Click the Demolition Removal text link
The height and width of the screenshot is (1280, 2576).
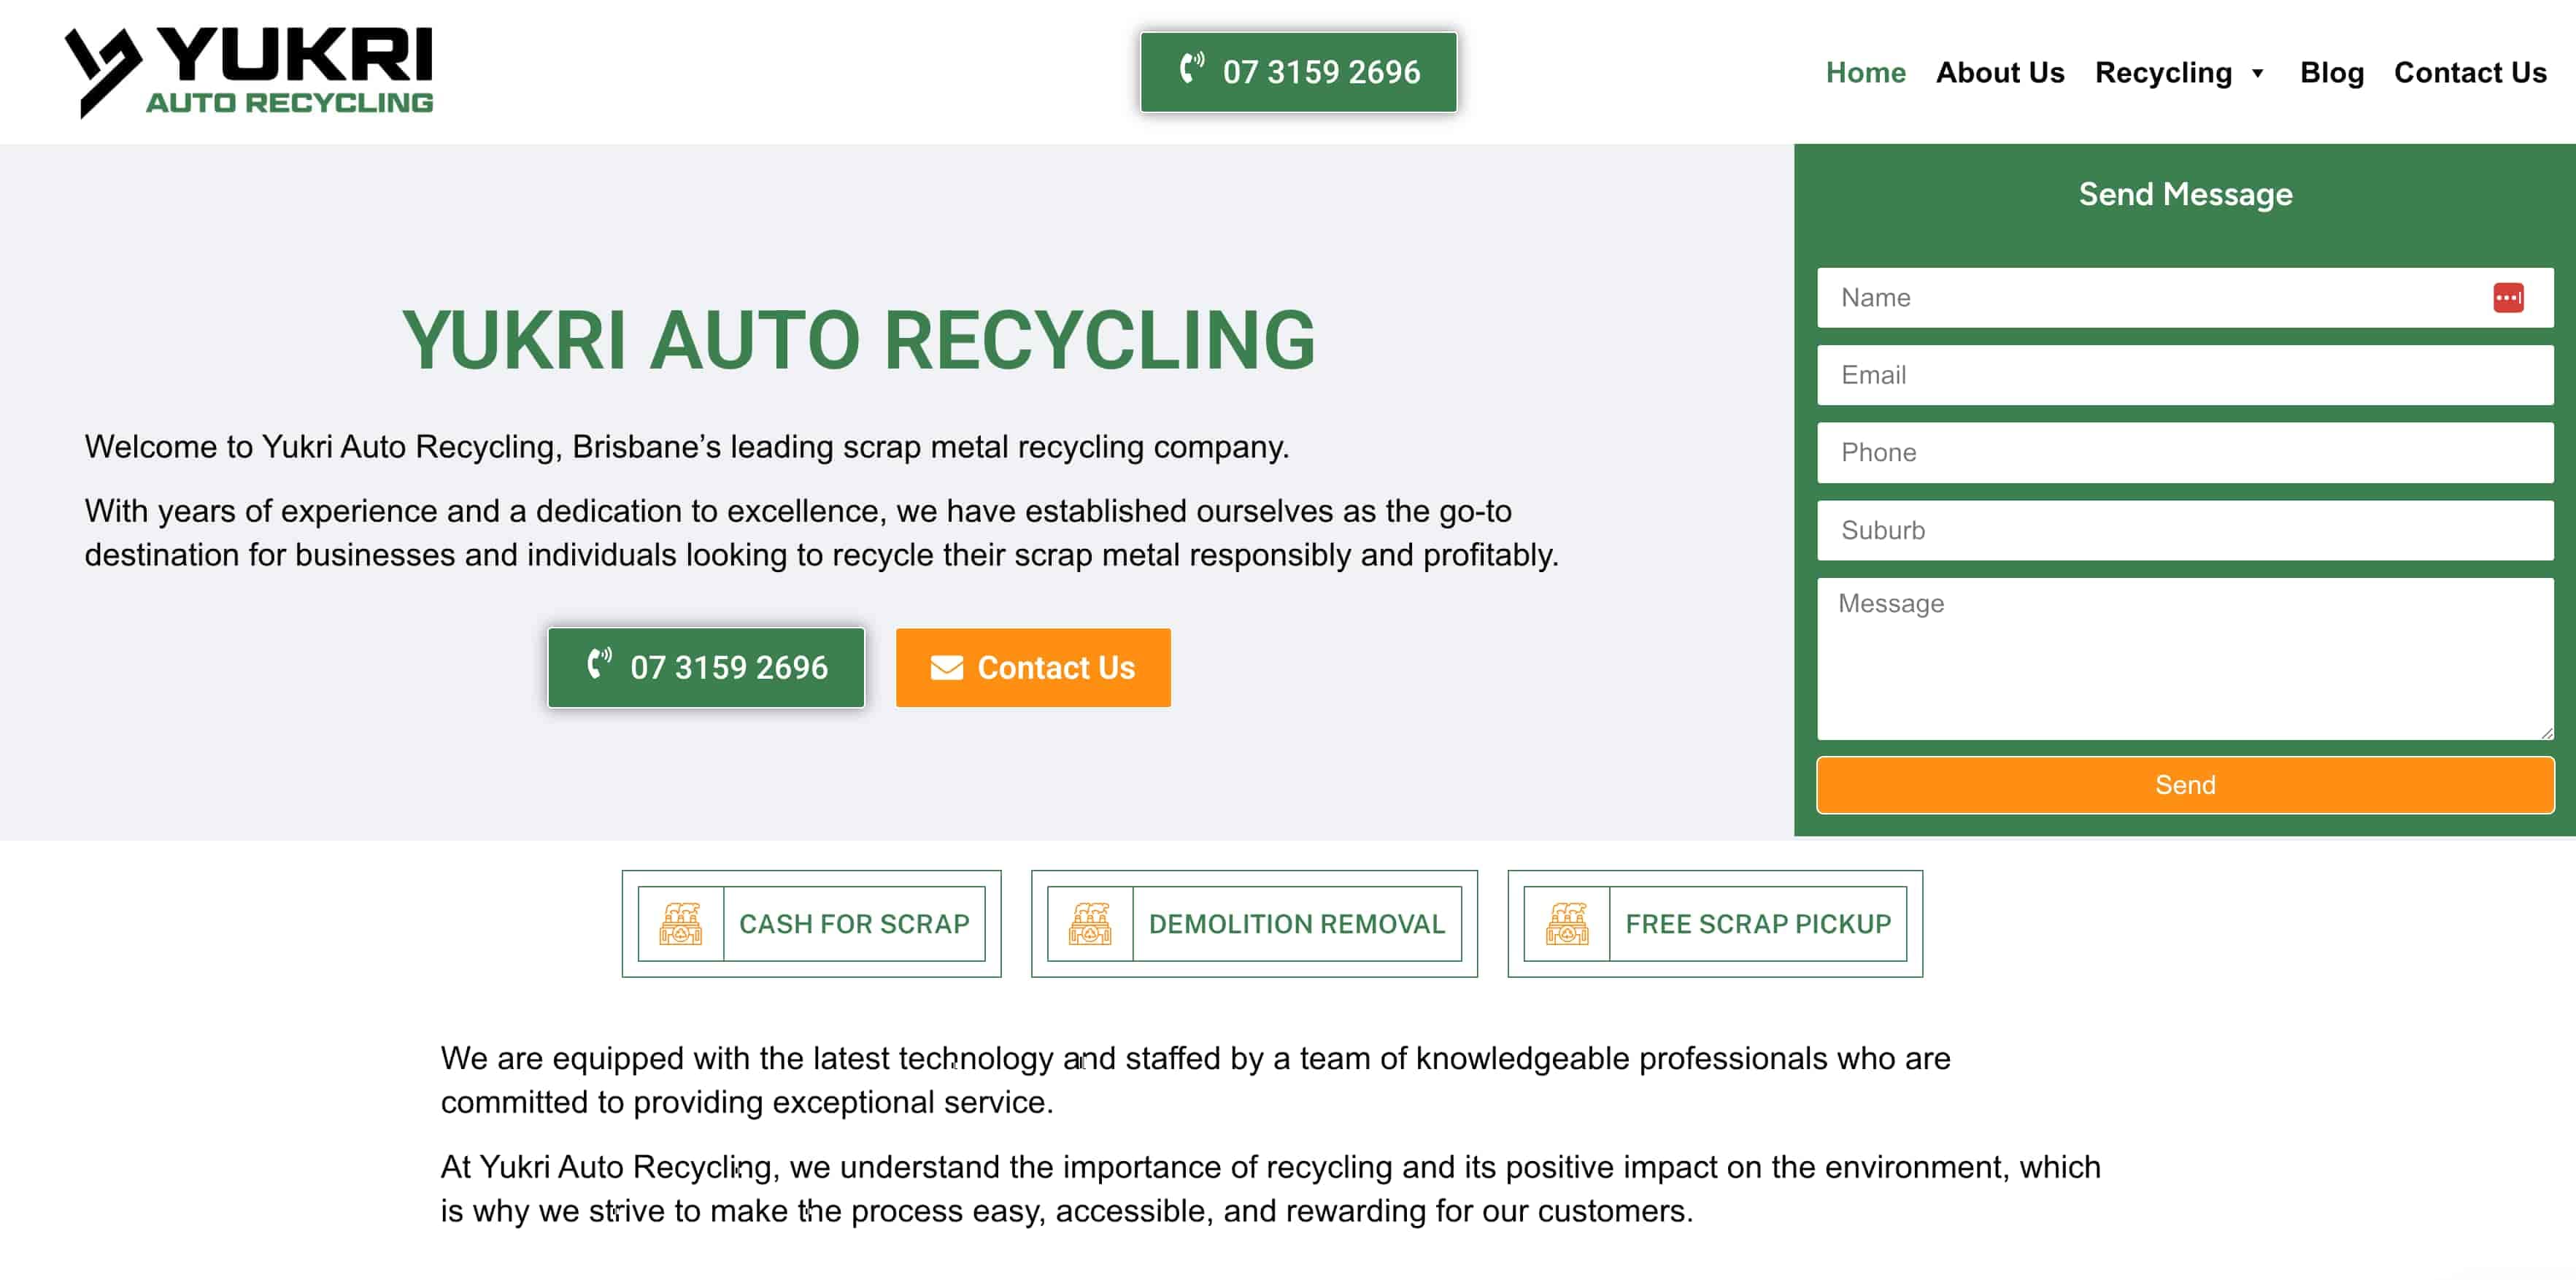coord(1296,924)
